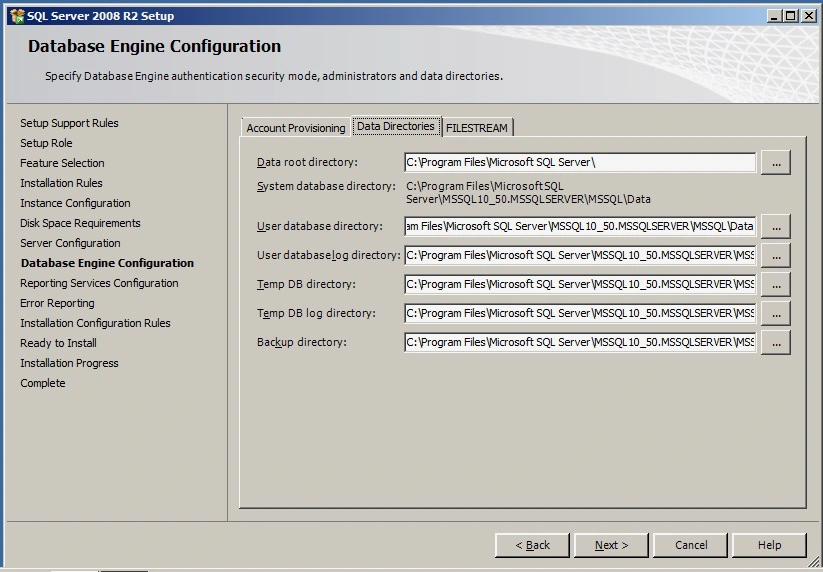The image size is (823, 572).
Task: Open setup Help
Action: pos(769,545)
